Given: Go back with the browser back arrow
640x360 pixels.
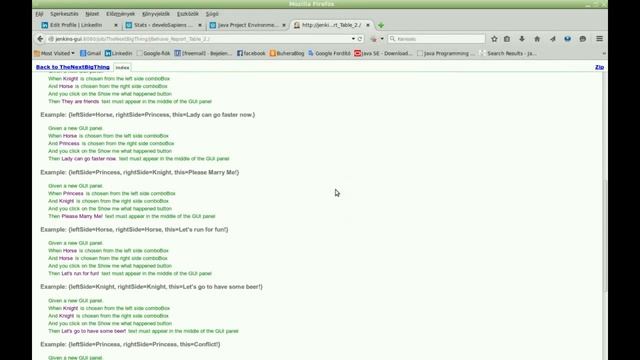Looking at the screenshot, I should (x=40, y=39).
